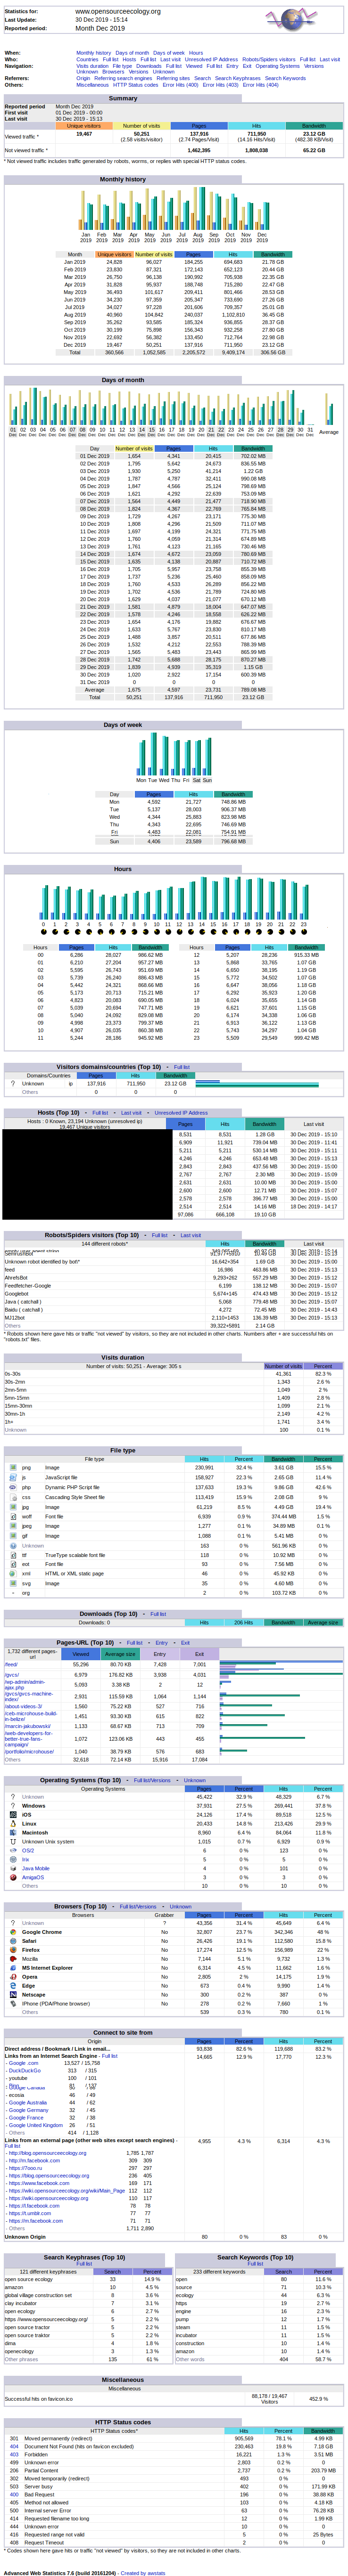Open Full list in Downloads (Top 10) header
This screenshot has height=2576, width=348.
click(158, 1613)
